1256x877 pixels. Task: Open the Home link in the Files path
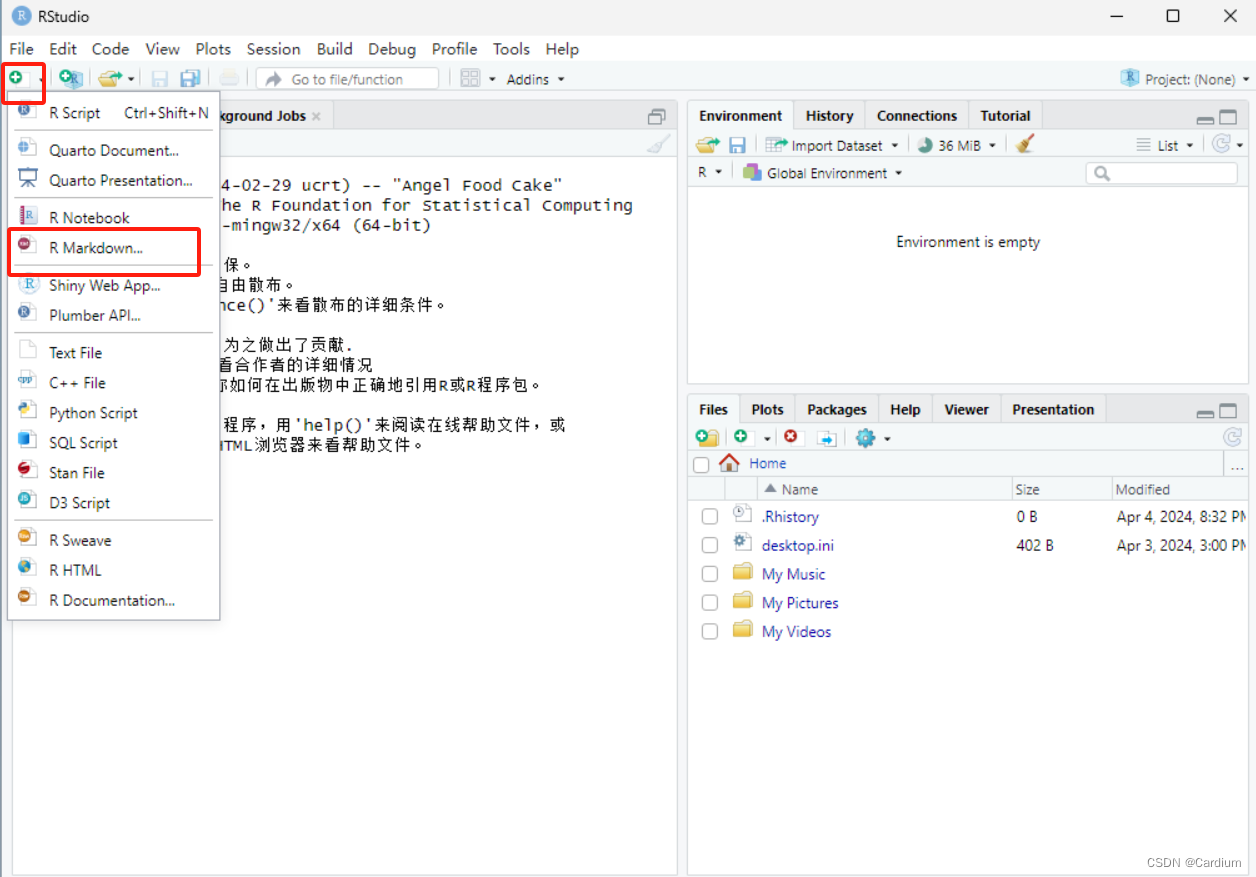[x=767, y=463]
